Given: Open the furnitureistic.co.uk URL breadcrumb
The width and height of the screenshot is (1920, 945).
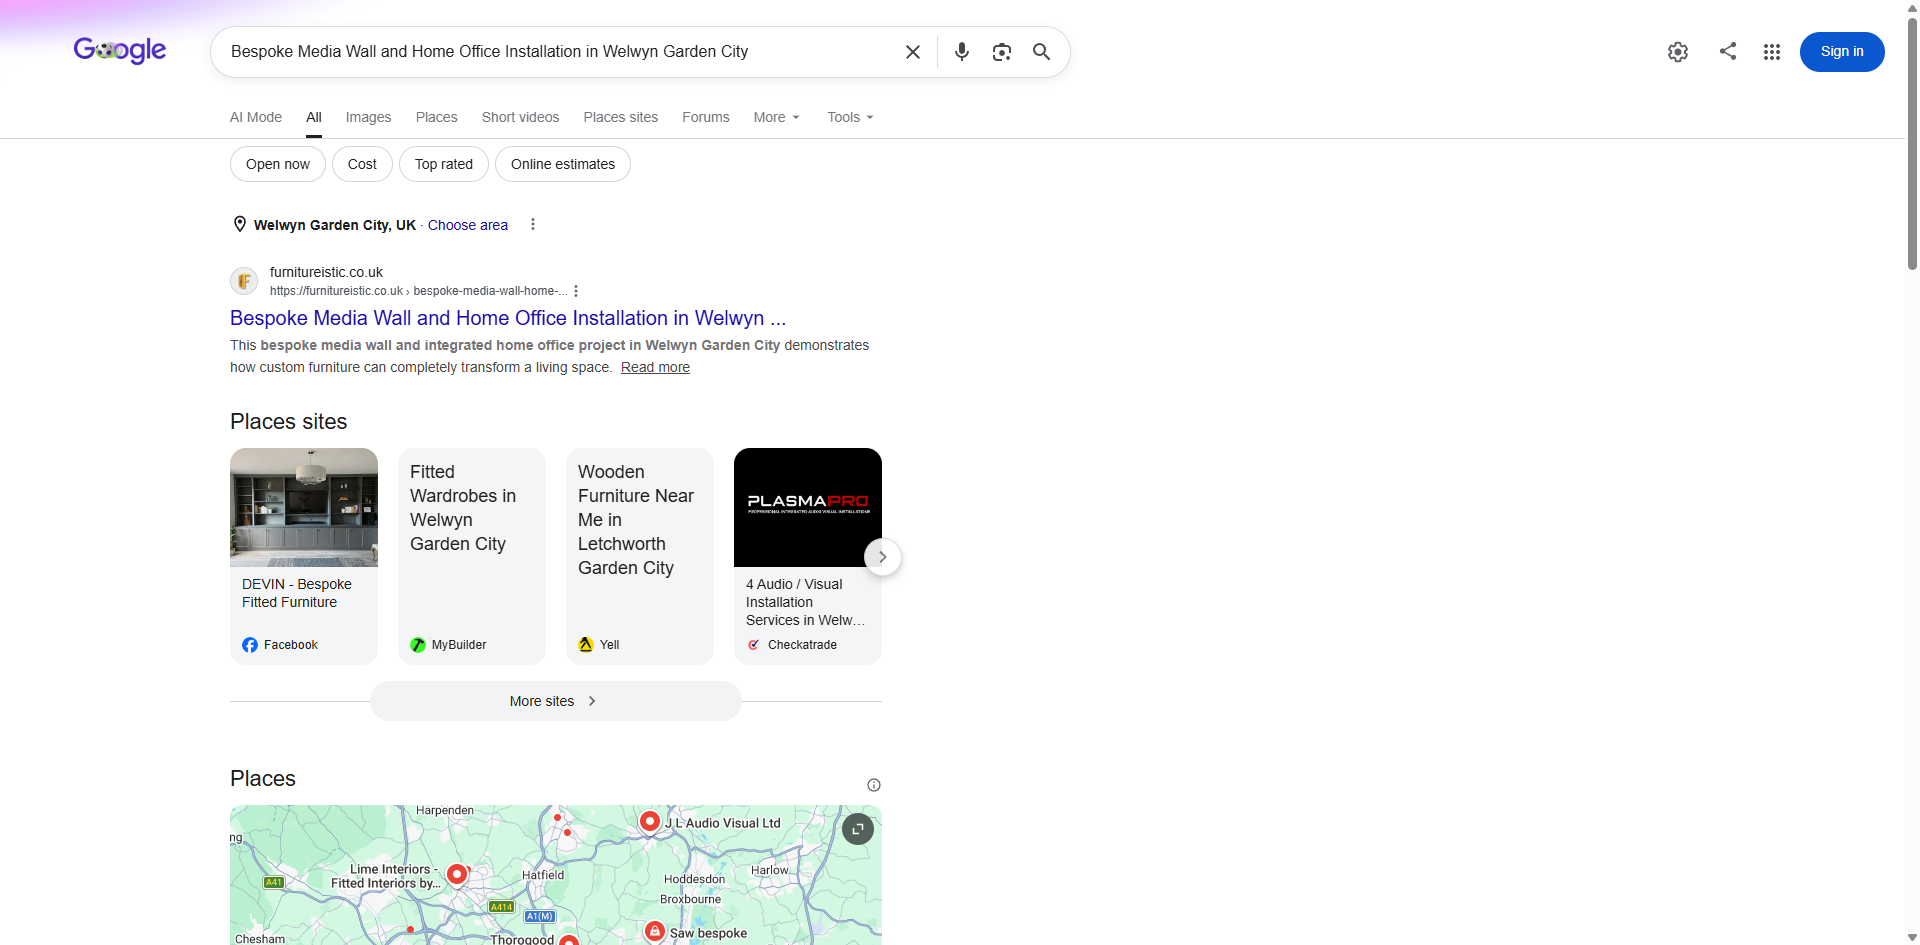Looking at the screenshot, I should coord(418,291).
